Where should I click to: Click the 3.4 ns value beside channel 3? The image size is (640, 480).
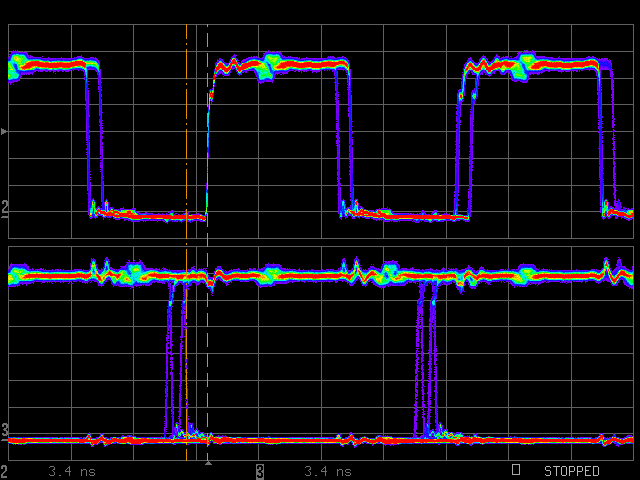(328, 472)
